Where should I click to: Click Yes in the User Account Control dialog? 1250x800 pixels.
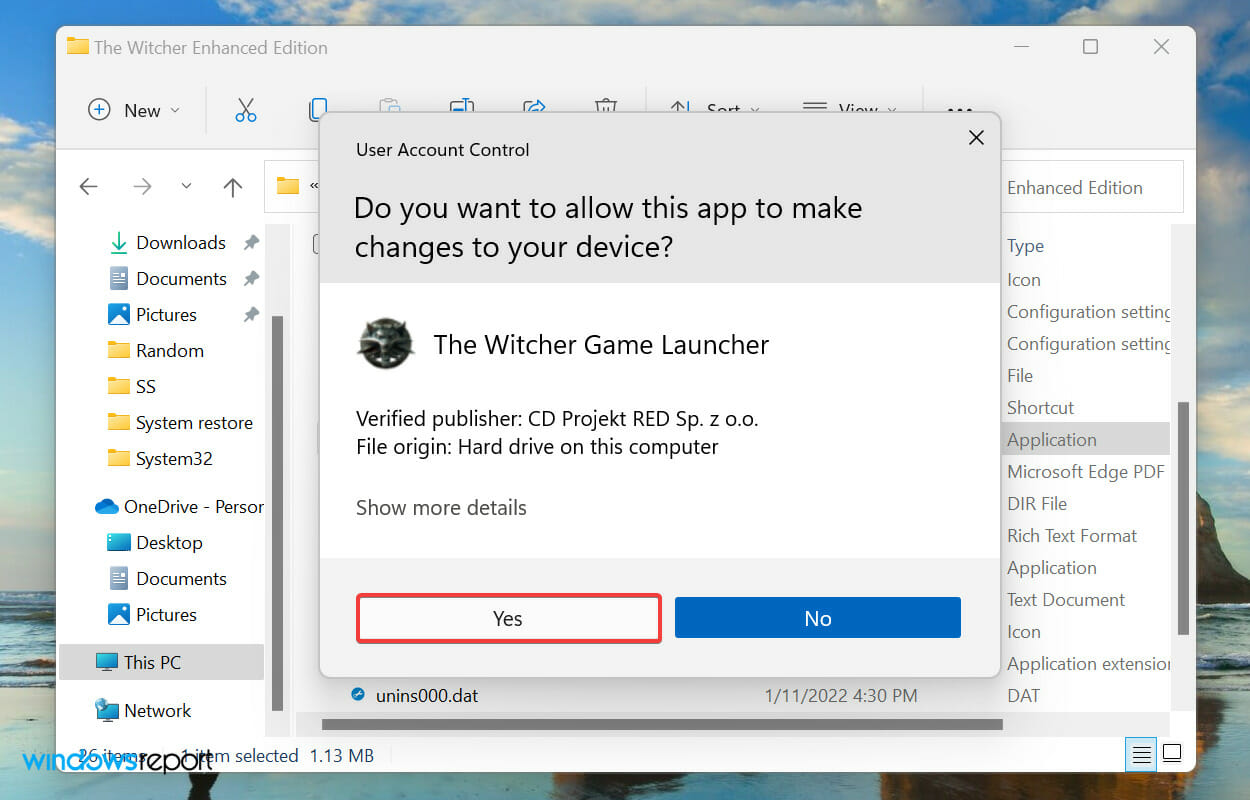coord(508,618)
